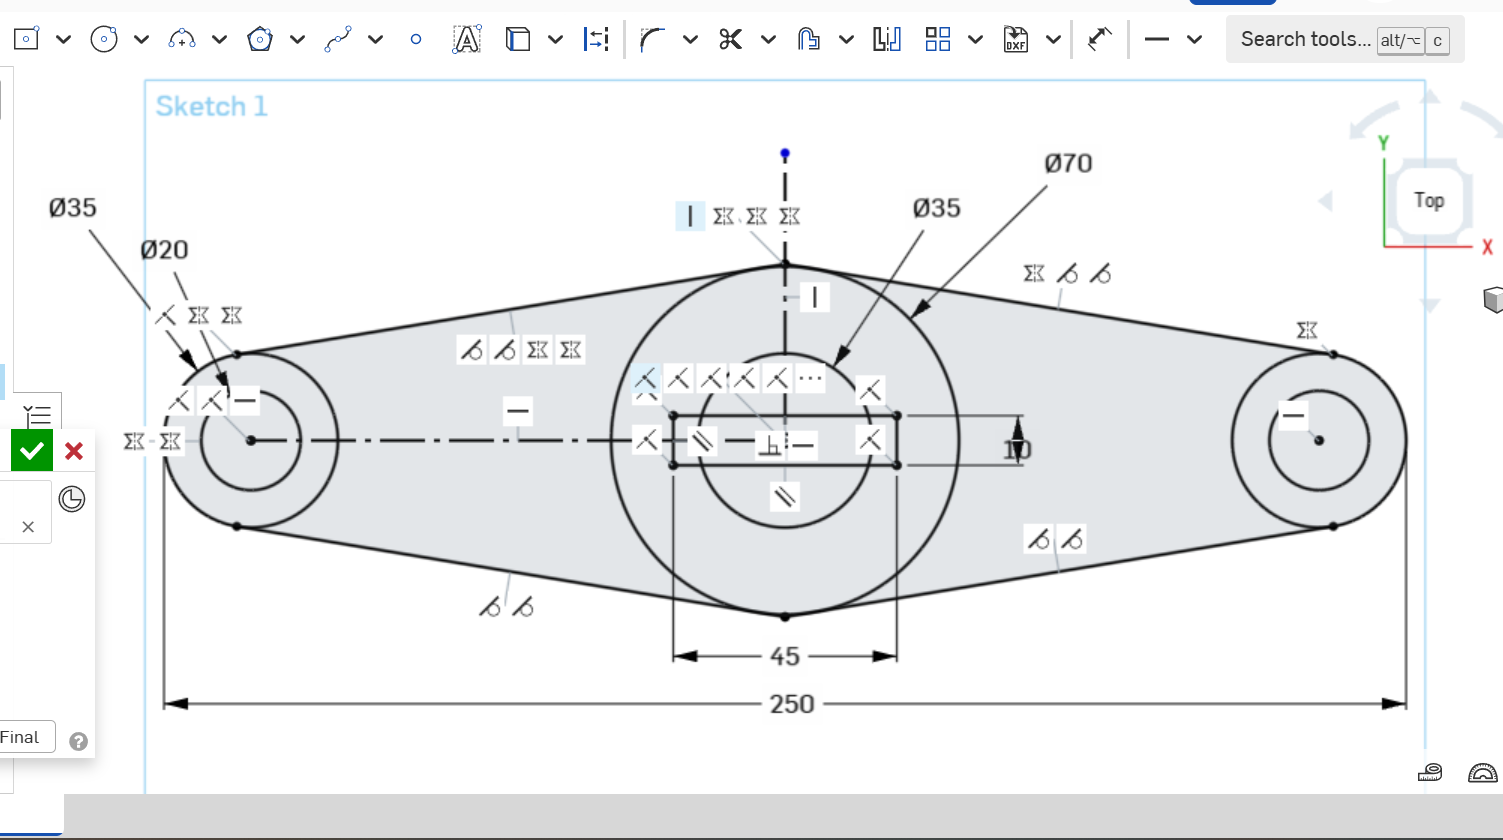Select the vertical constraint icon highlighted in blue

point(690,216)
